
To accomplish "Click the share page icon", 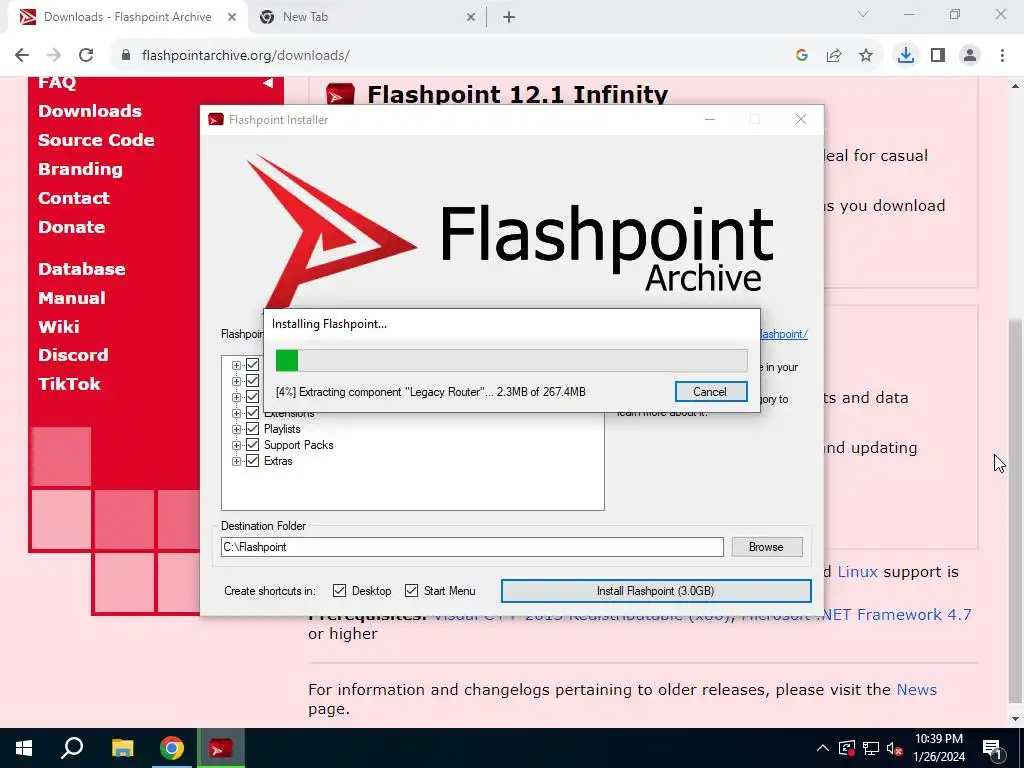I will coord(834,56).
